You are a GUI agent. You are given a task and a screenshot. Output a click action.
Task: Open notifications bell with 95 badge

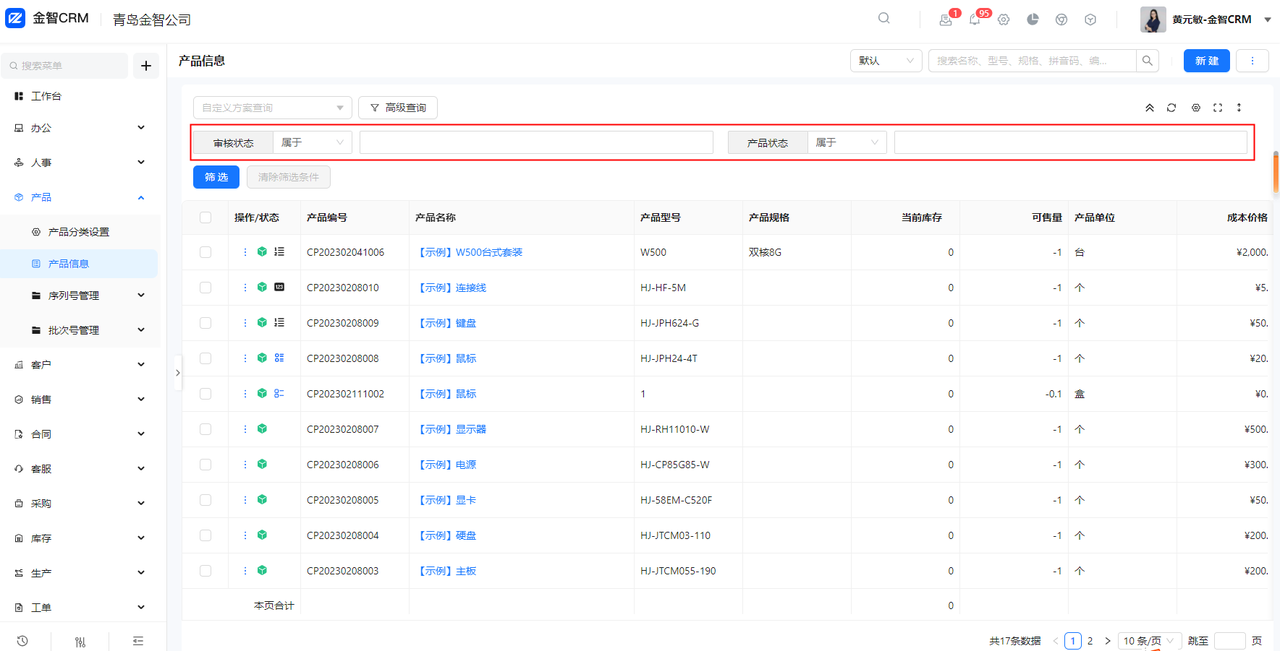click(975, 19)
